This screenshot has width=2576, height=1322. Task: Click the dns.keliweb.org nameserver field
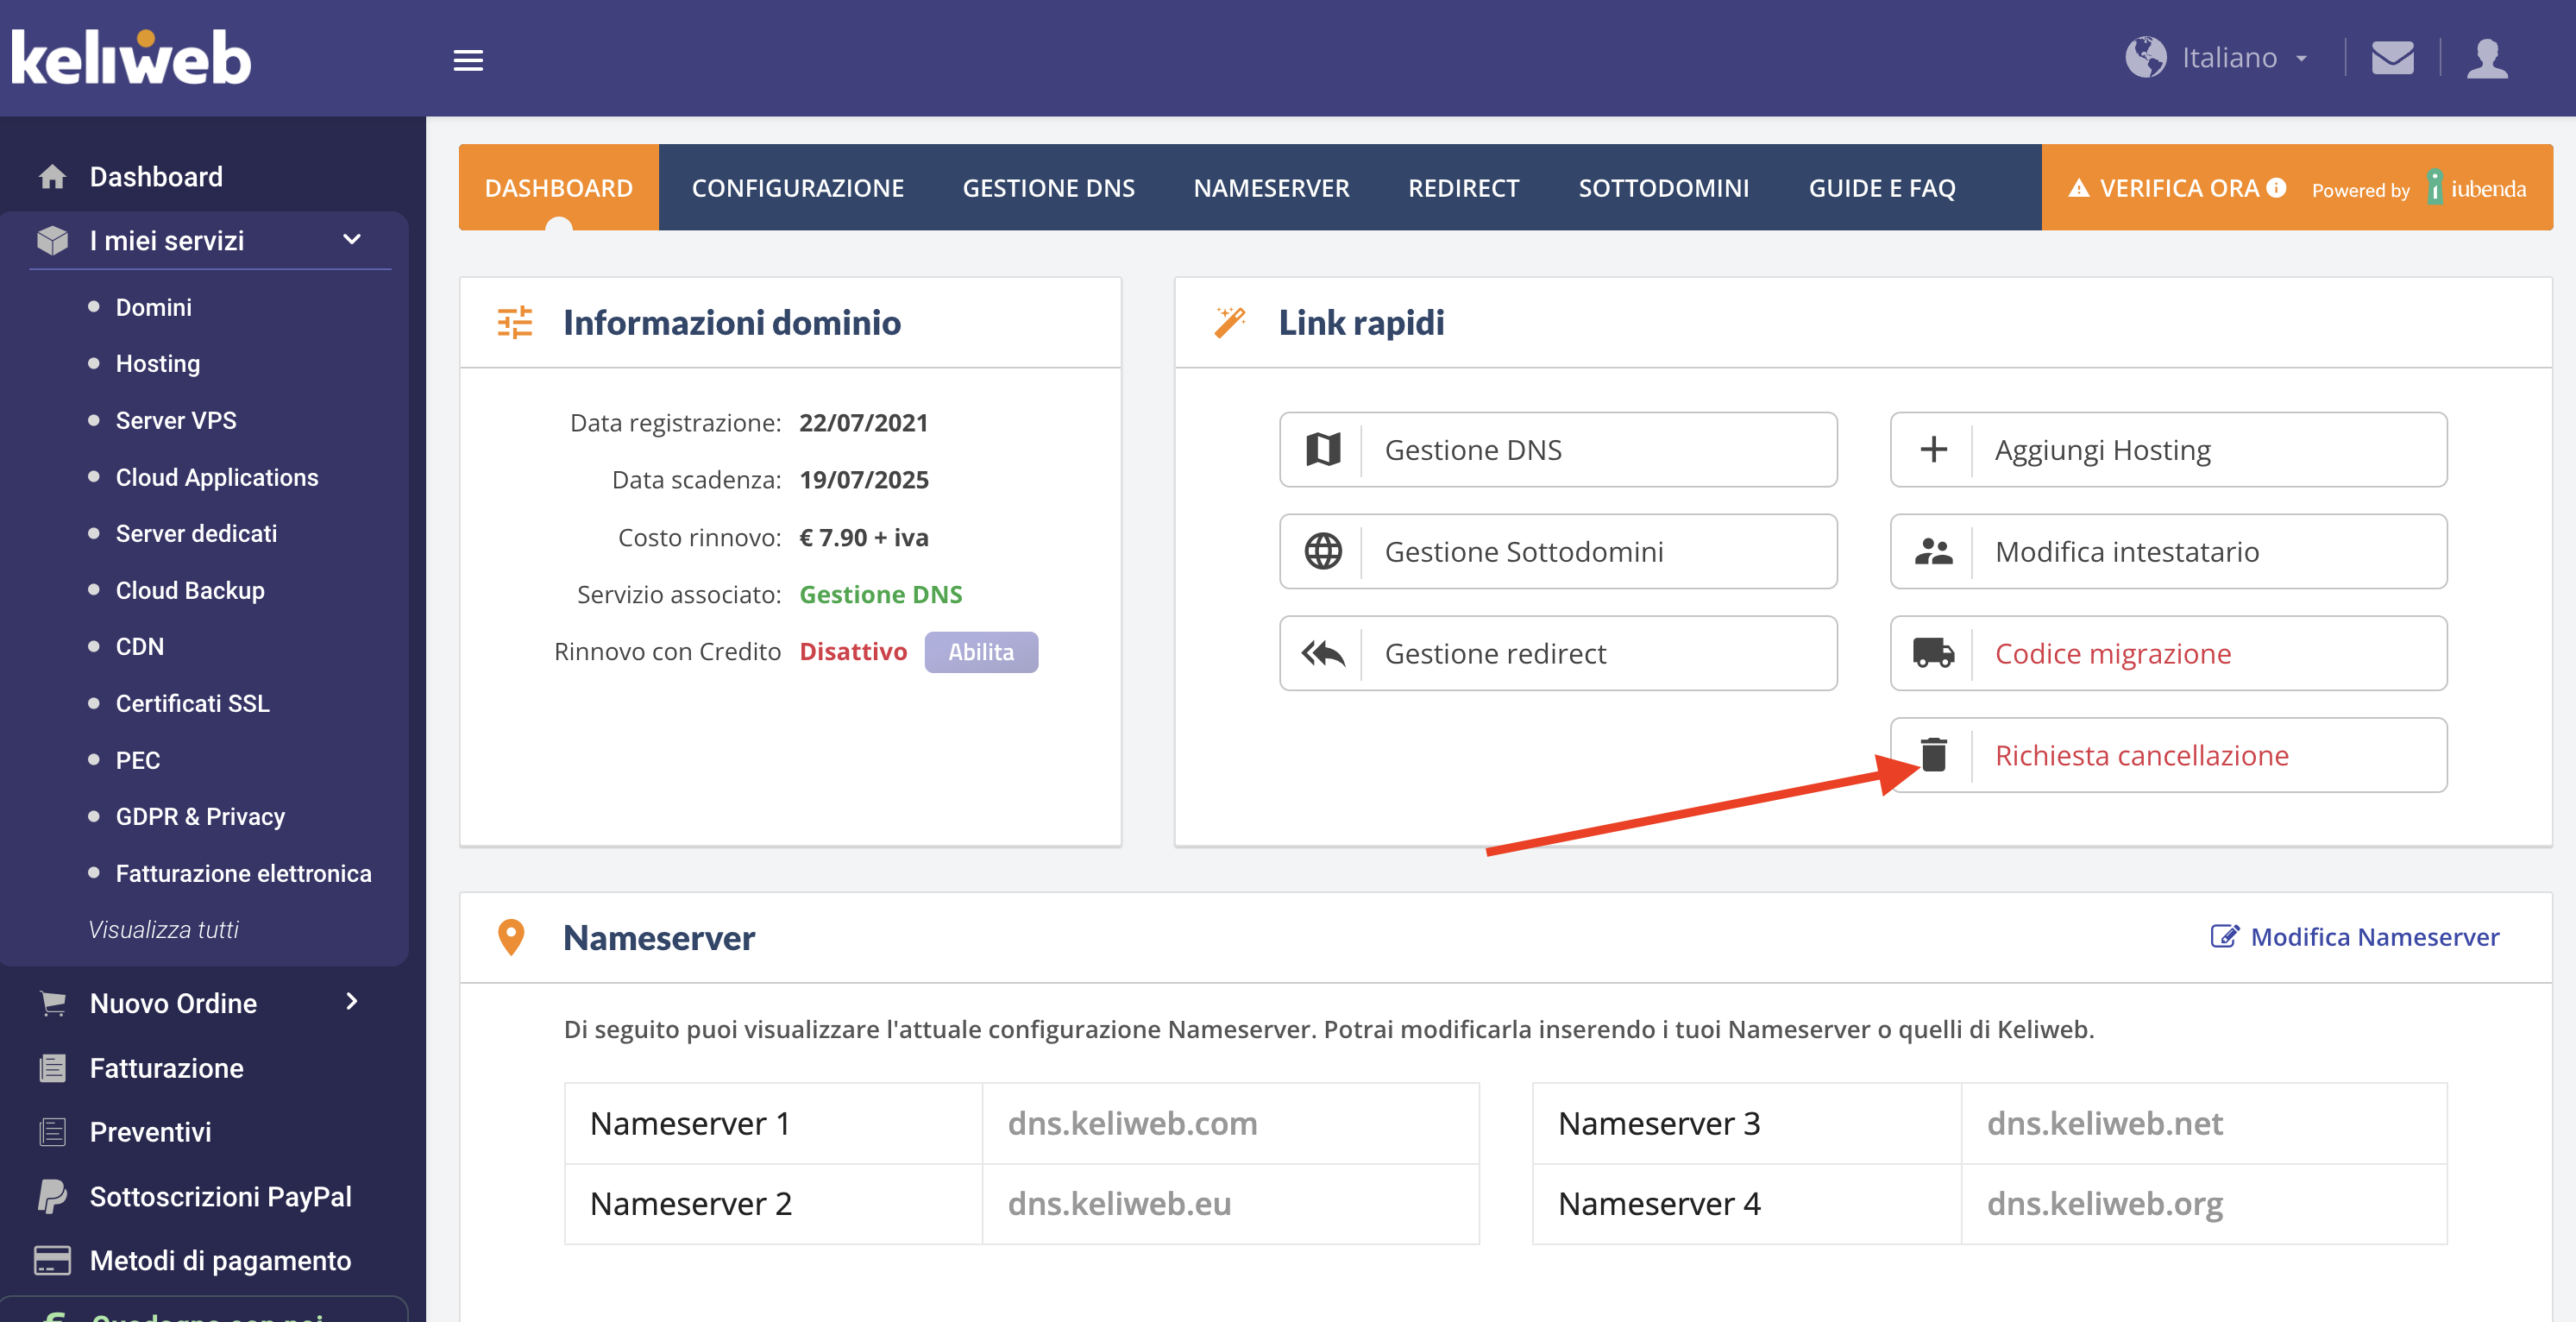click(x=2204, y=1203)
